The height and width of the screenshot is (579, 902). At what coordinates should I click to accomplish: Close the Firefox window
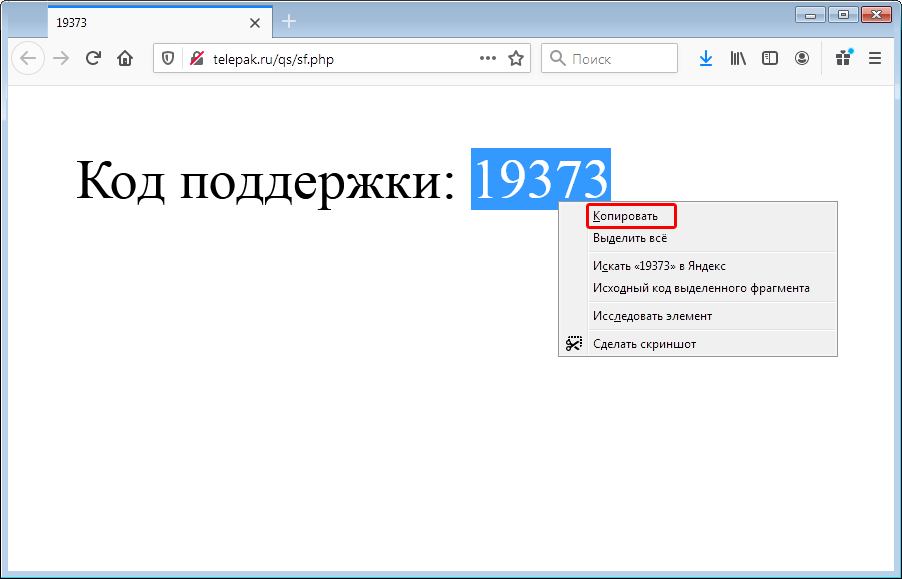(877, 15)
